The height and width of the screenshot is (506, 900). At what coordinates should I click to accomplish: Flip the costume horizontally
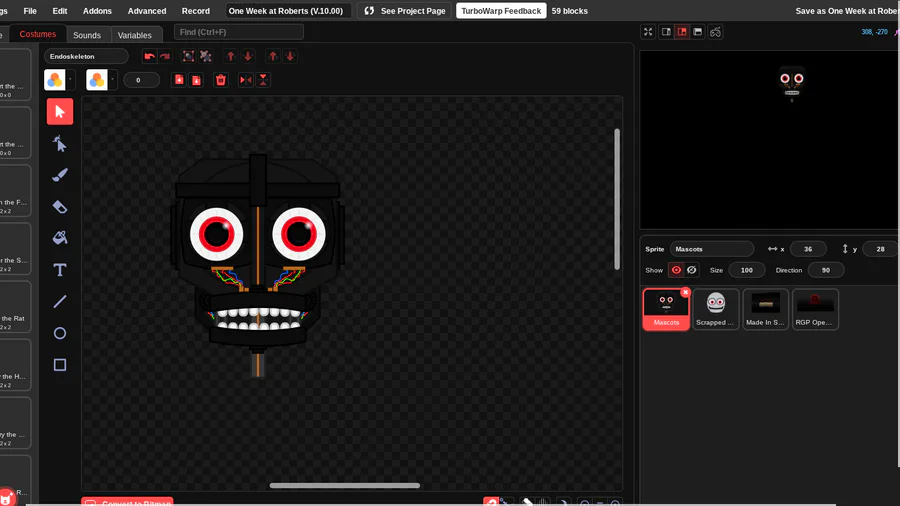pyautogui.click(x=246, y=80)
